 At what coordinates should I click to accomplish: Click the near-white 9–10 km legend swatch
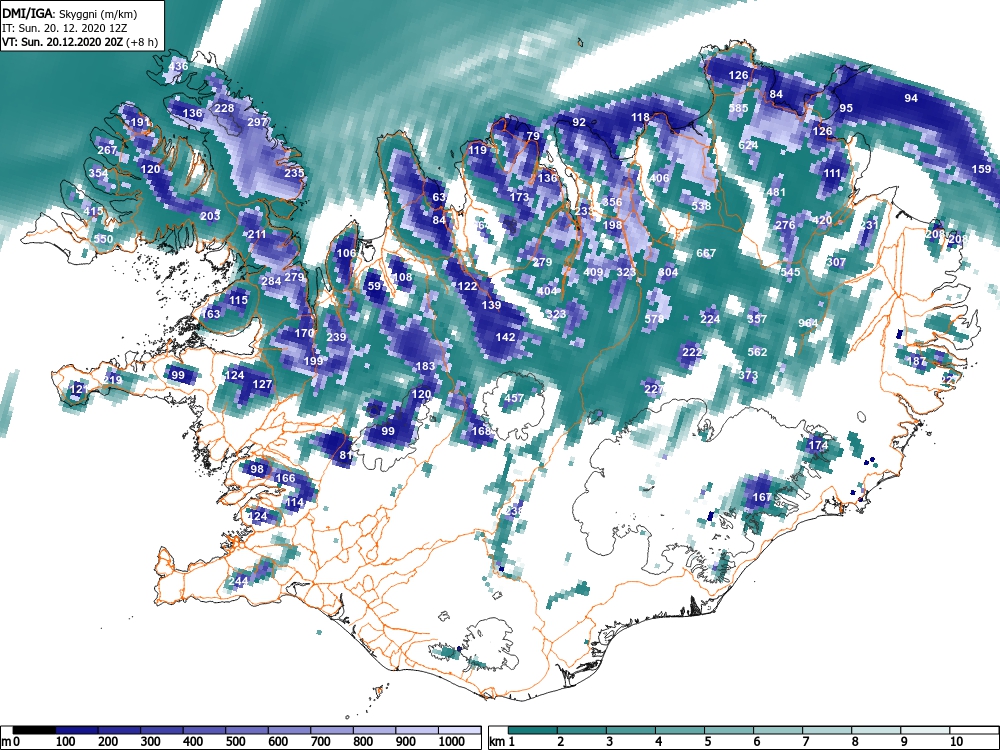coord(925,730)
